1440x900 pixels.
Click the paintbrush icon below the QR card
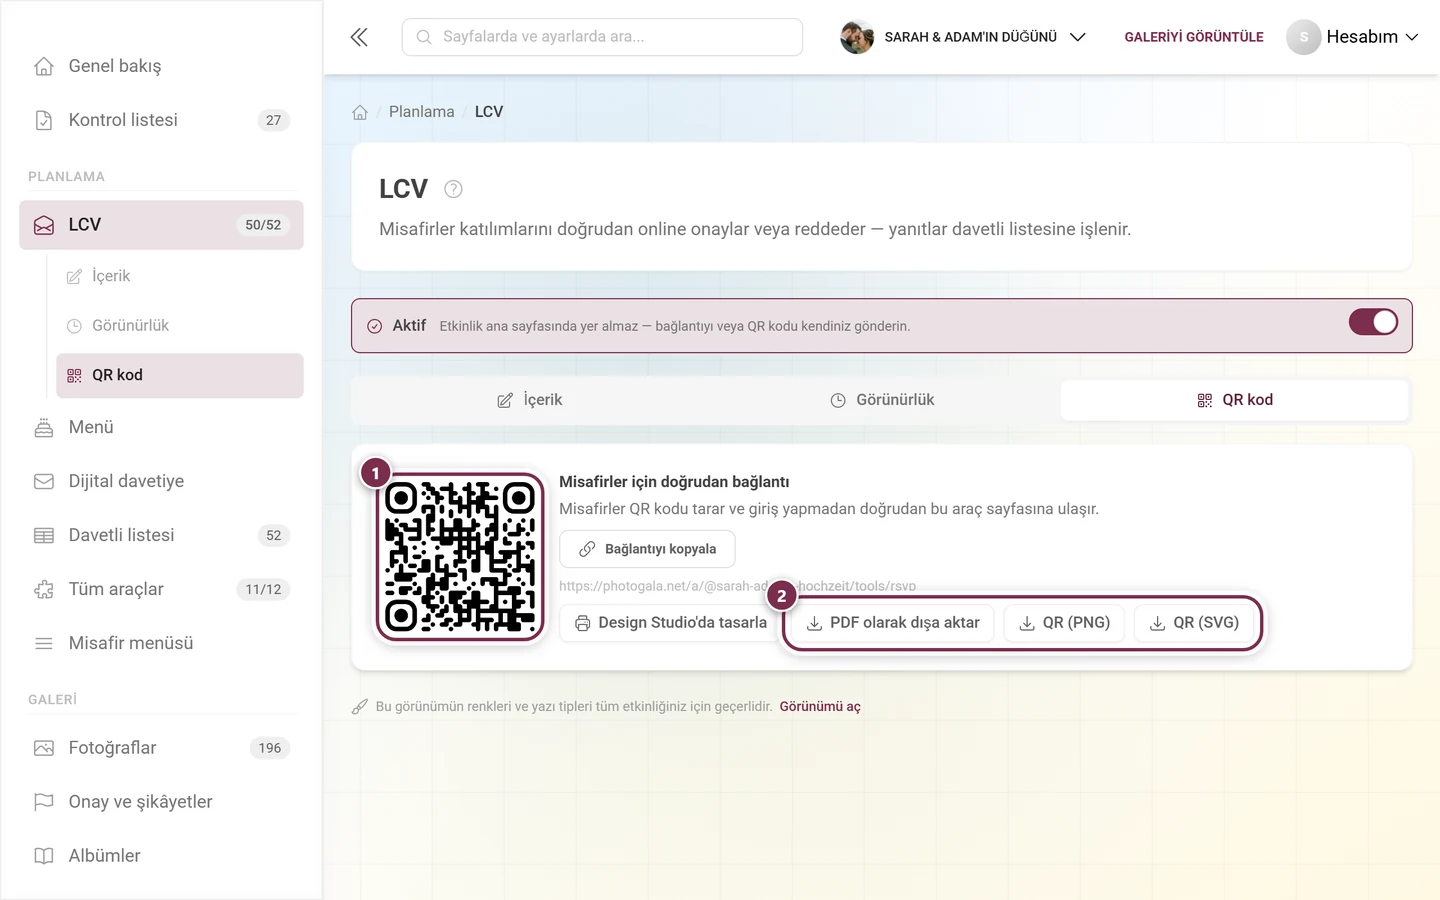[360, 707]
